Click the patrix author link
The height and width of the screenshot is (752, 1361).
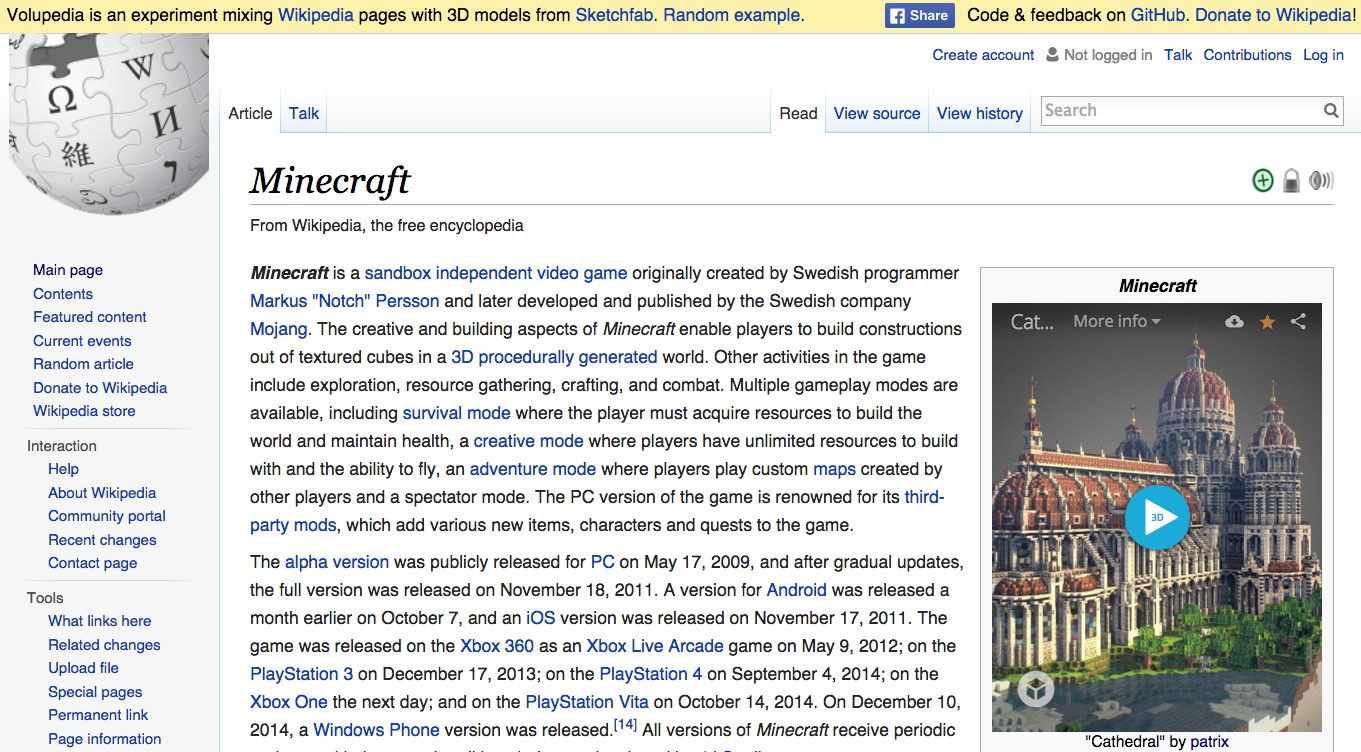tap(1210, 742)
